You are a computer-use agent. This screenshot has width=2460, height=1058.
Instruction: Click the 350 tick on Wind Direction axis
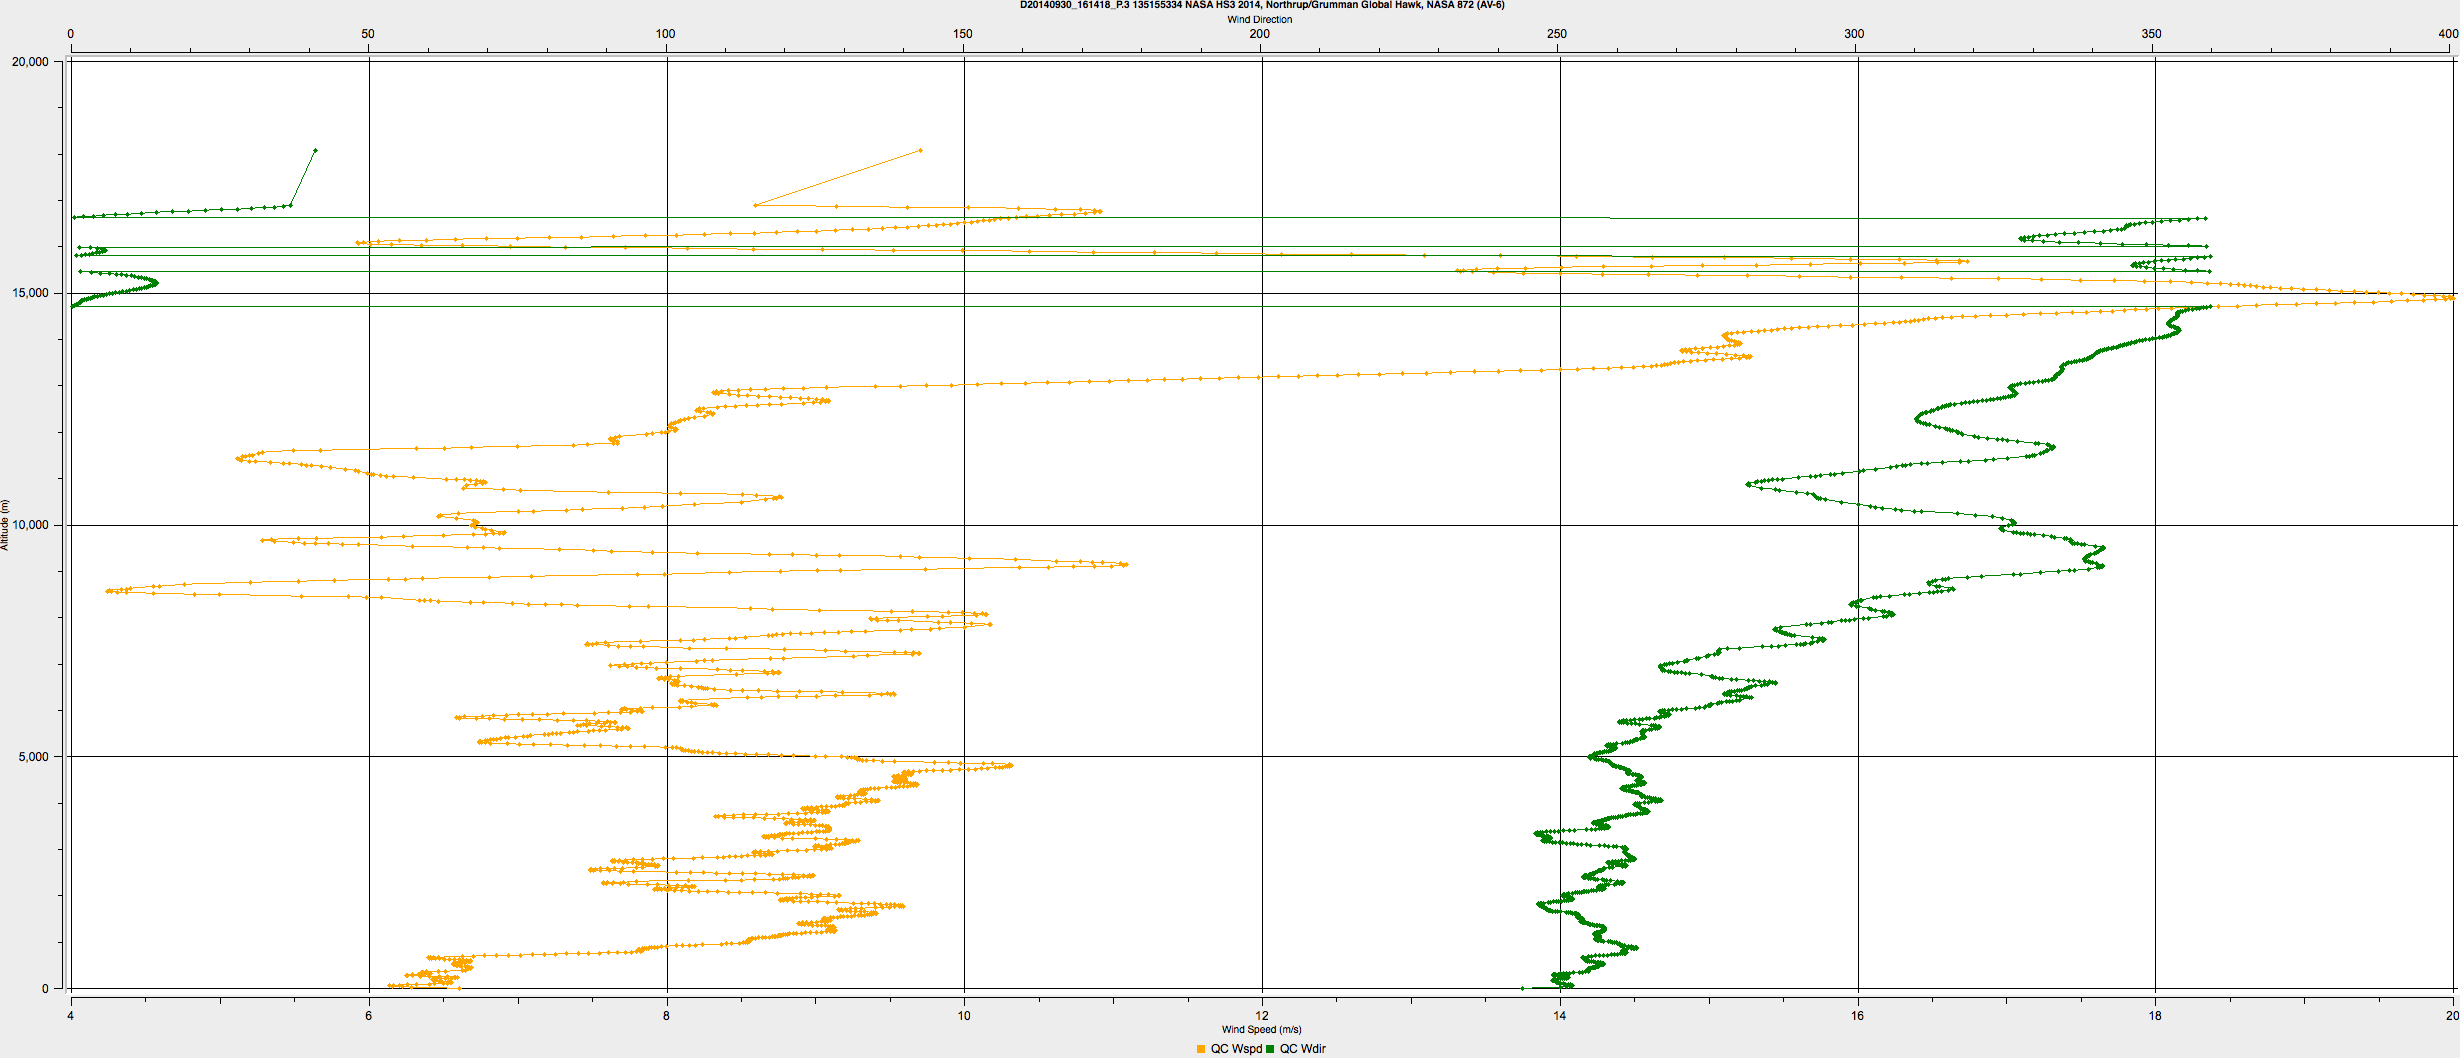(x=2151, y=34)
